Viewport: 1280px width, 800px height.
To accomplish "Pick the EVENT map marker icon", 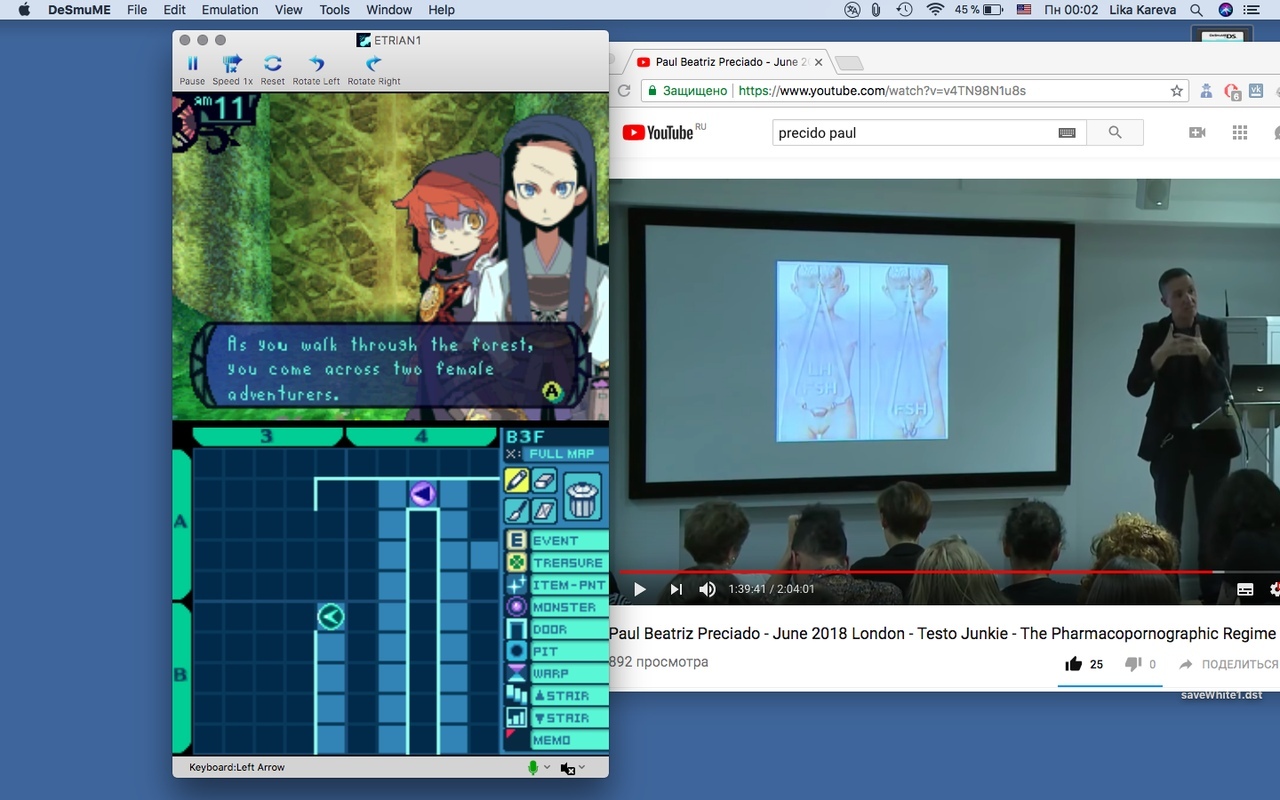I will pyautogui.click(x=516, y=541).
